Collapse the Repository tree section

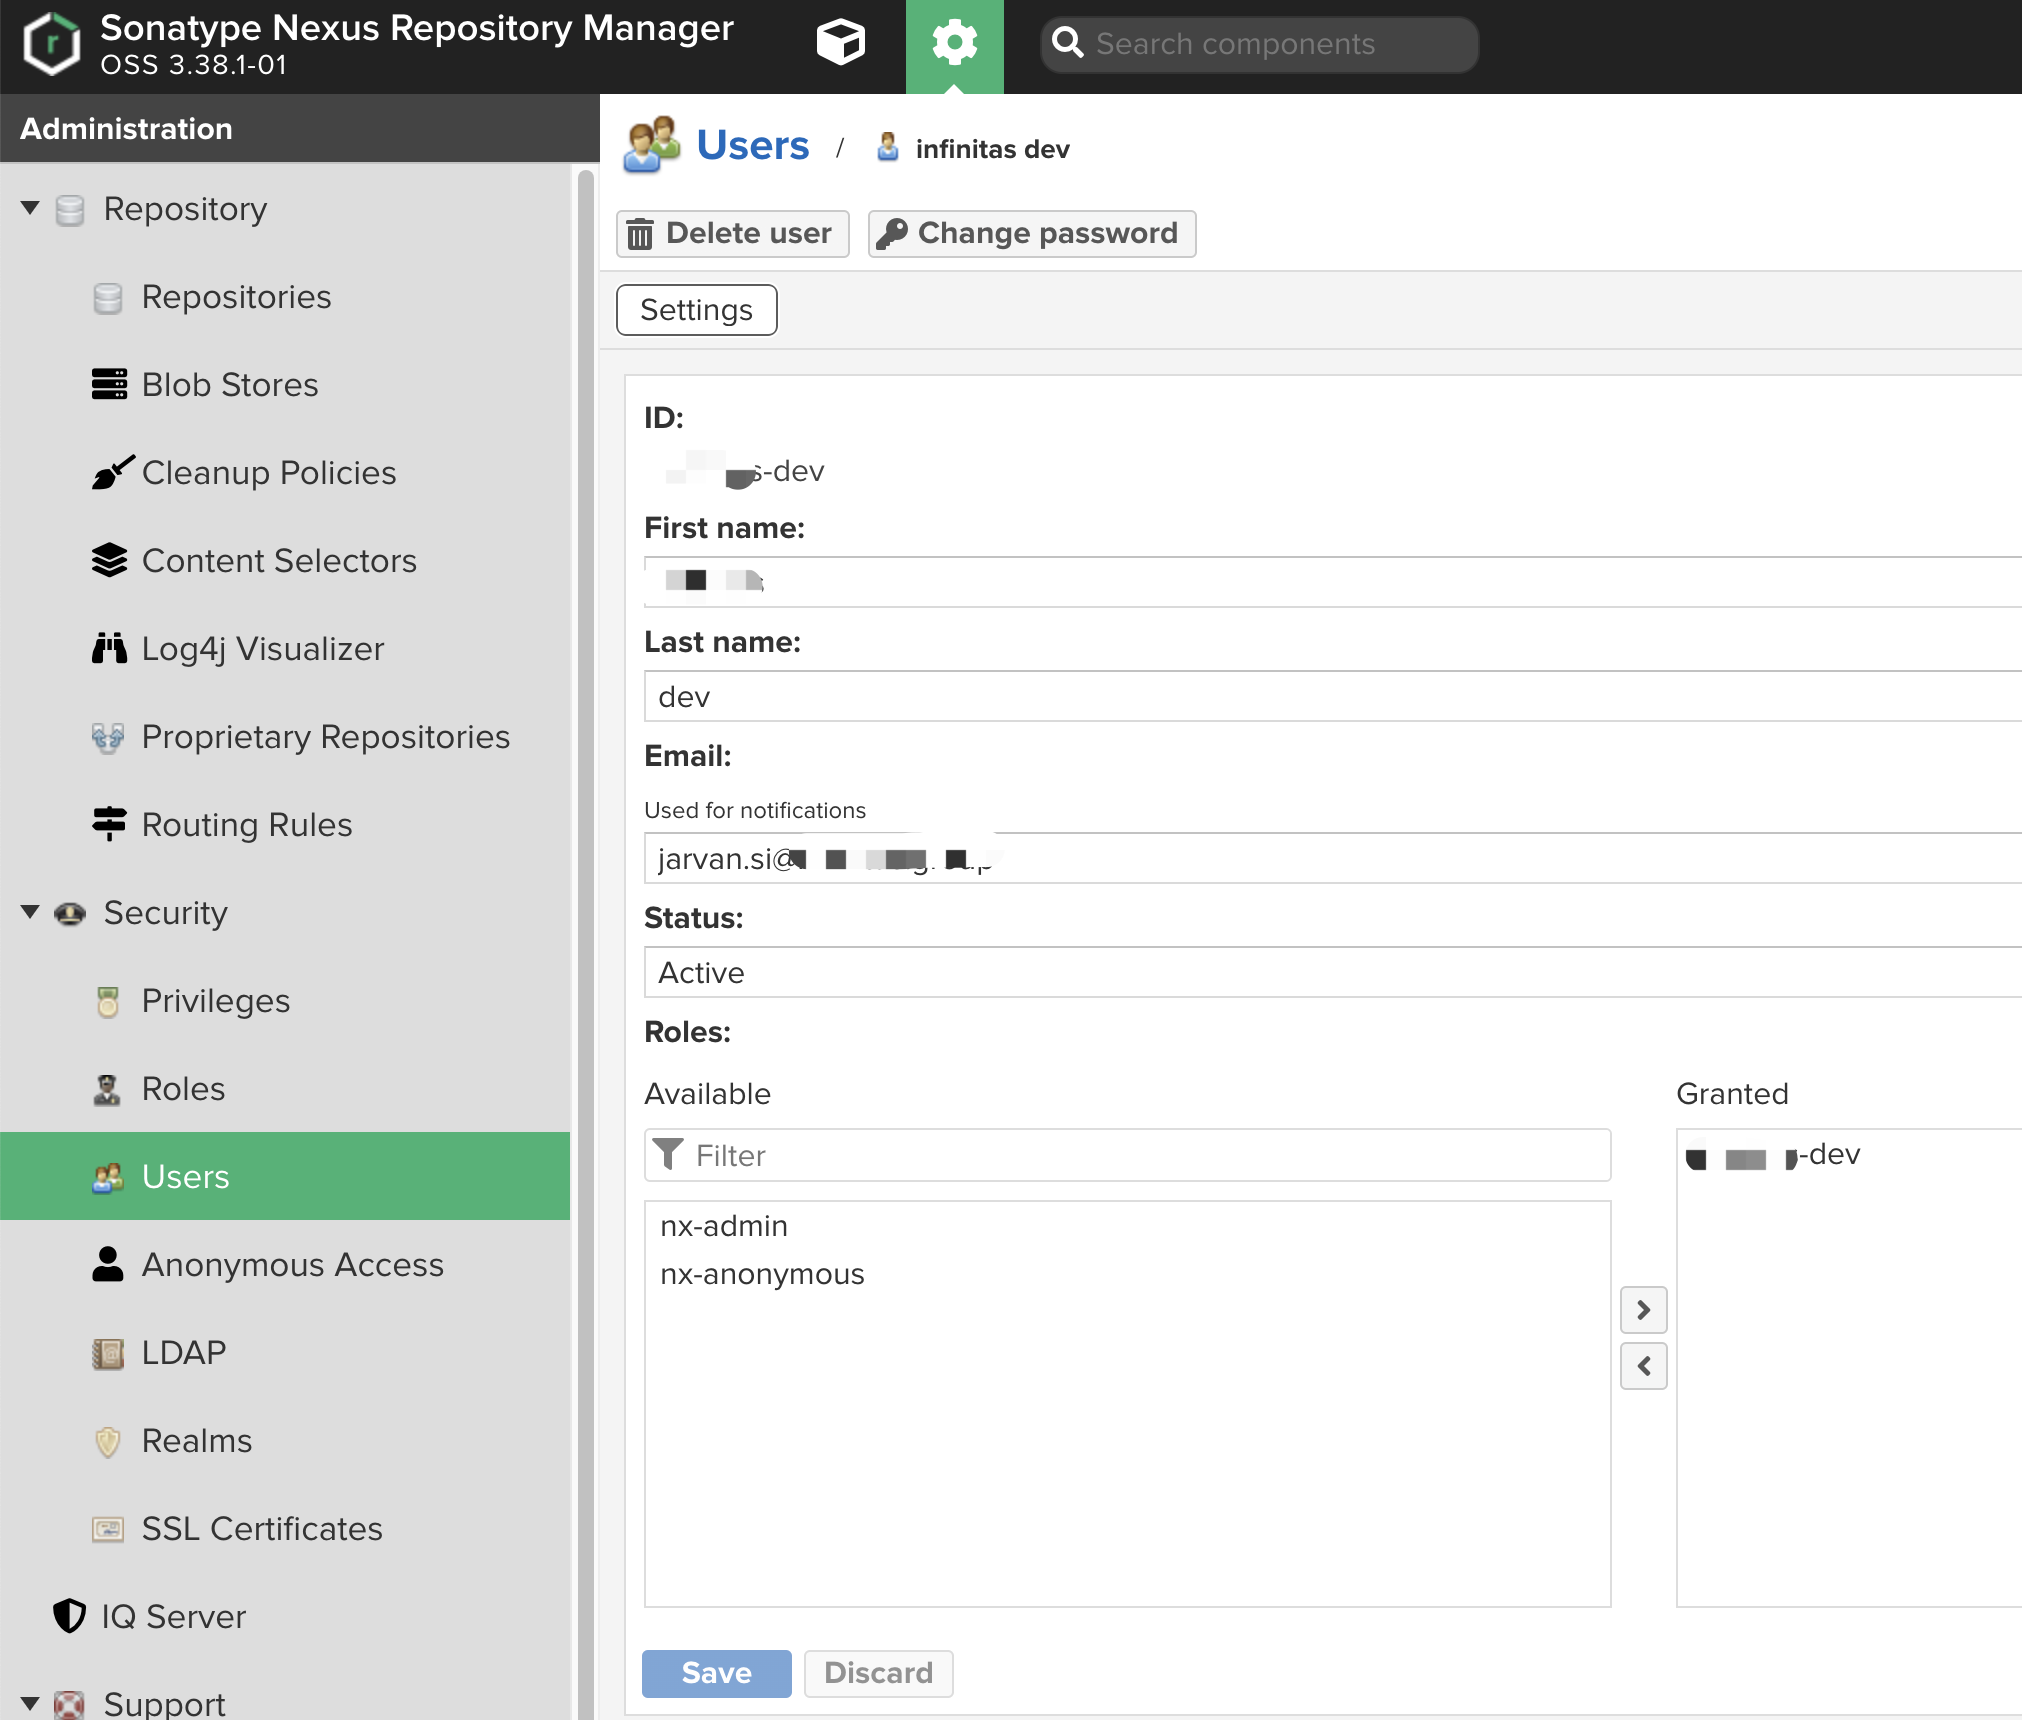30,208
